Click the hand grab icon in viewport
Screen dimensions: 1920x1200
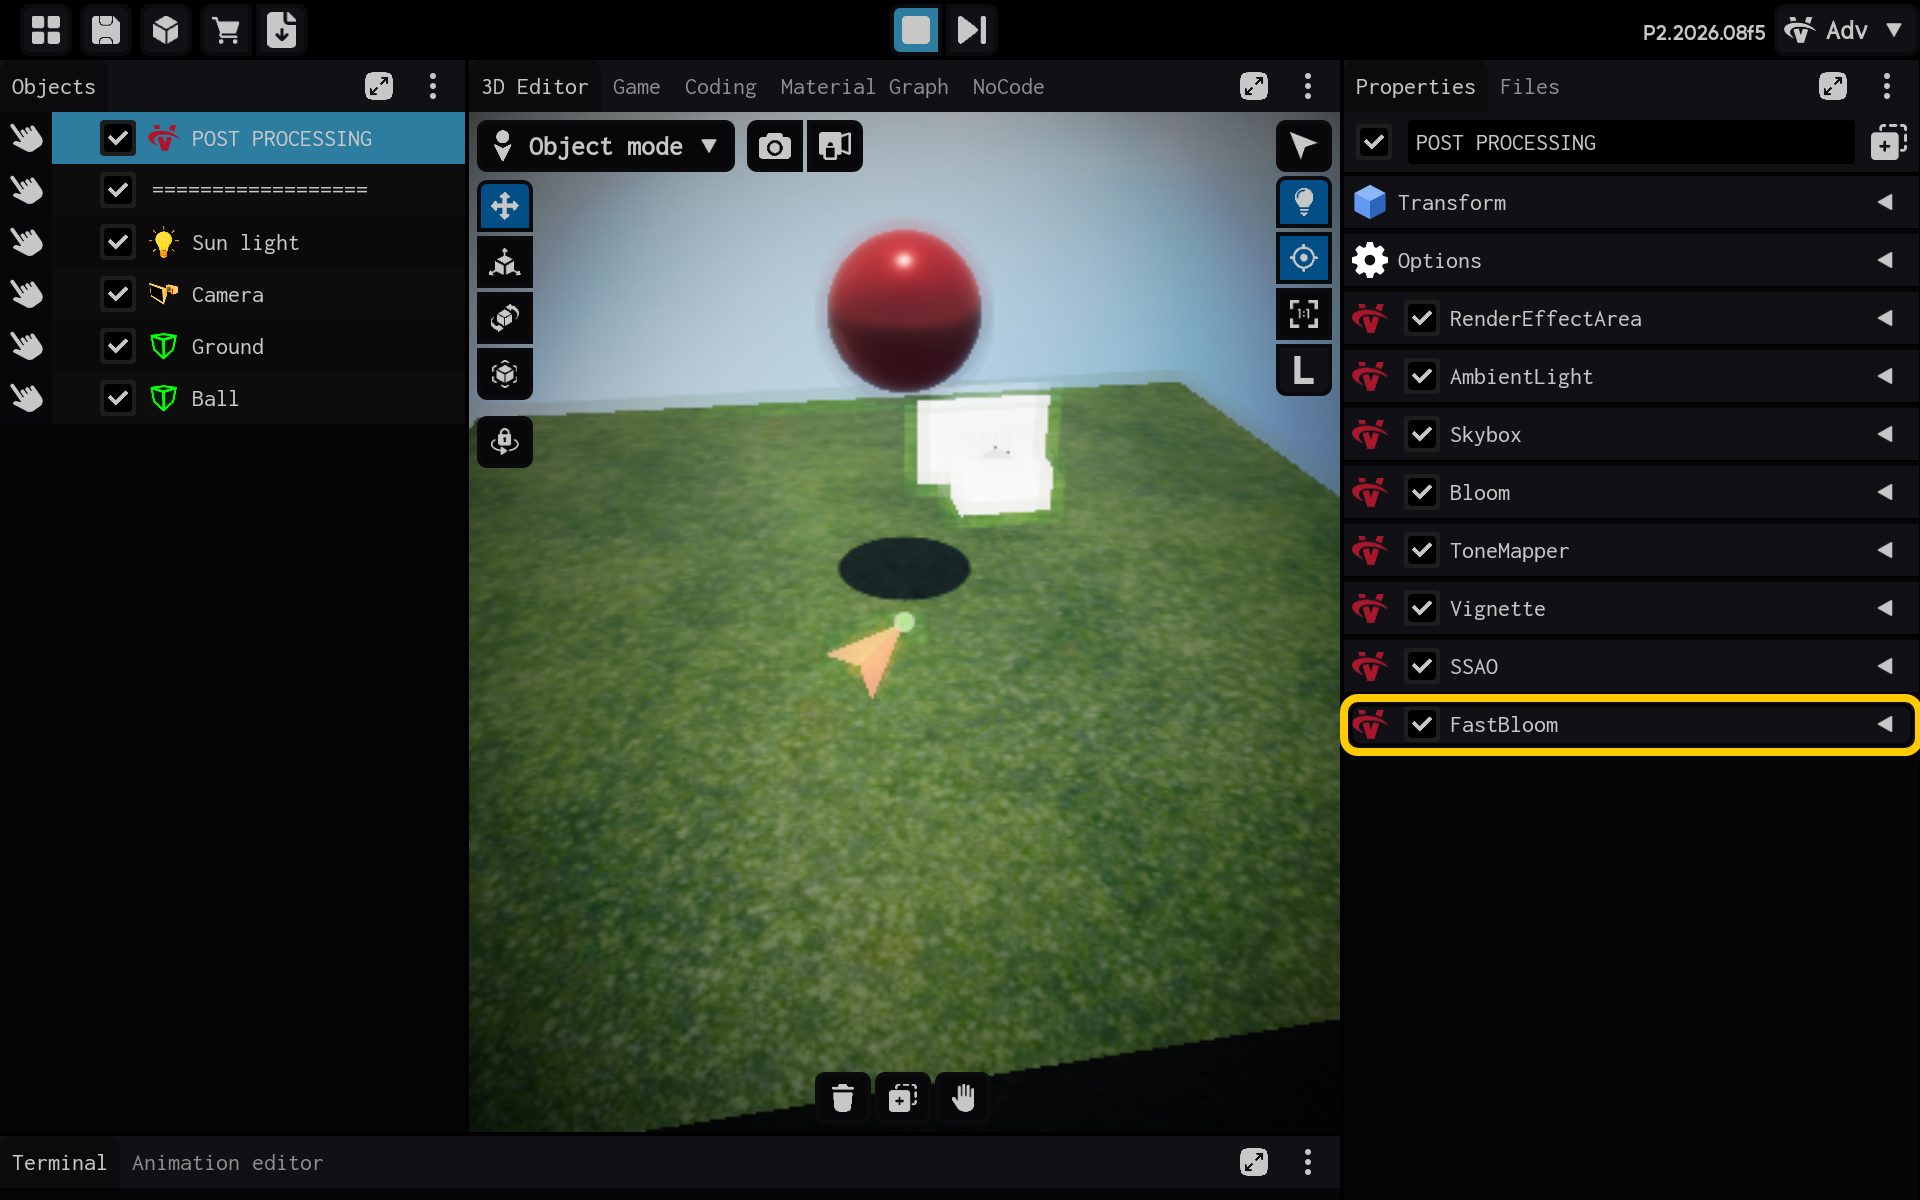[x=963, y=1098]
